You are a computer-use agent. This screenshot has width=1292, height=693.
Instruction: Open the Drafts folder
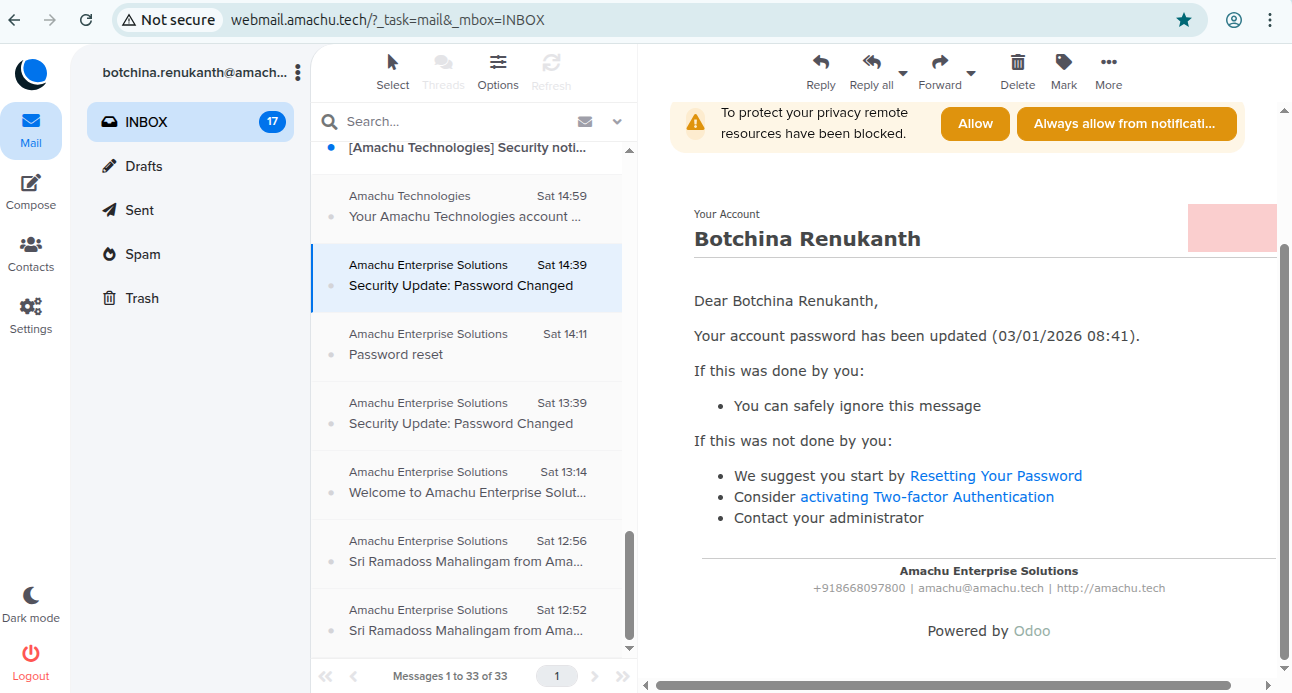pyautogui.click(x=144, y=166)
